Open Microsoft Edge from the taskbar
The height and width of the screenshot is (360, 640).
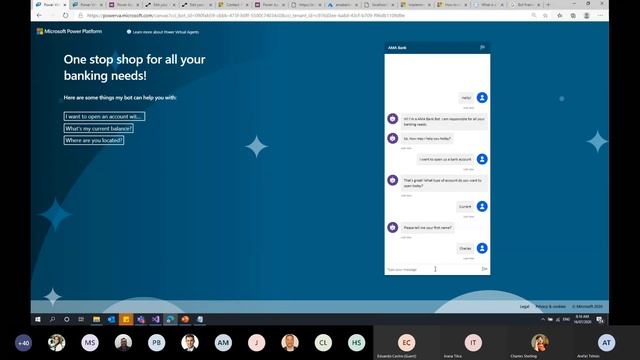pos(170,319)
